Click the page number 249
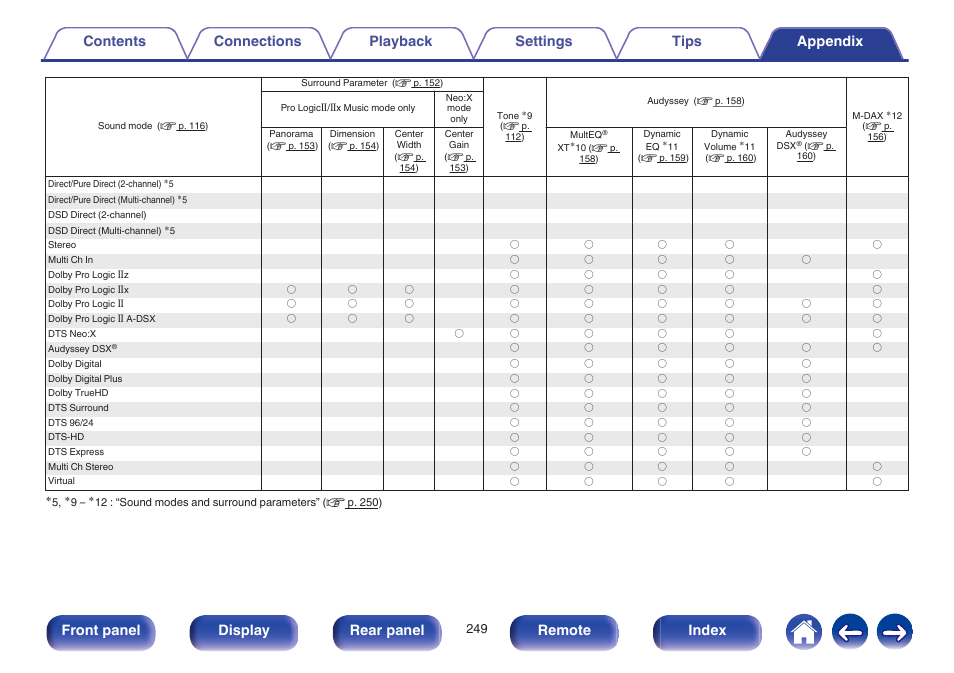Screen dimensions: 954x673 [476, 629]
